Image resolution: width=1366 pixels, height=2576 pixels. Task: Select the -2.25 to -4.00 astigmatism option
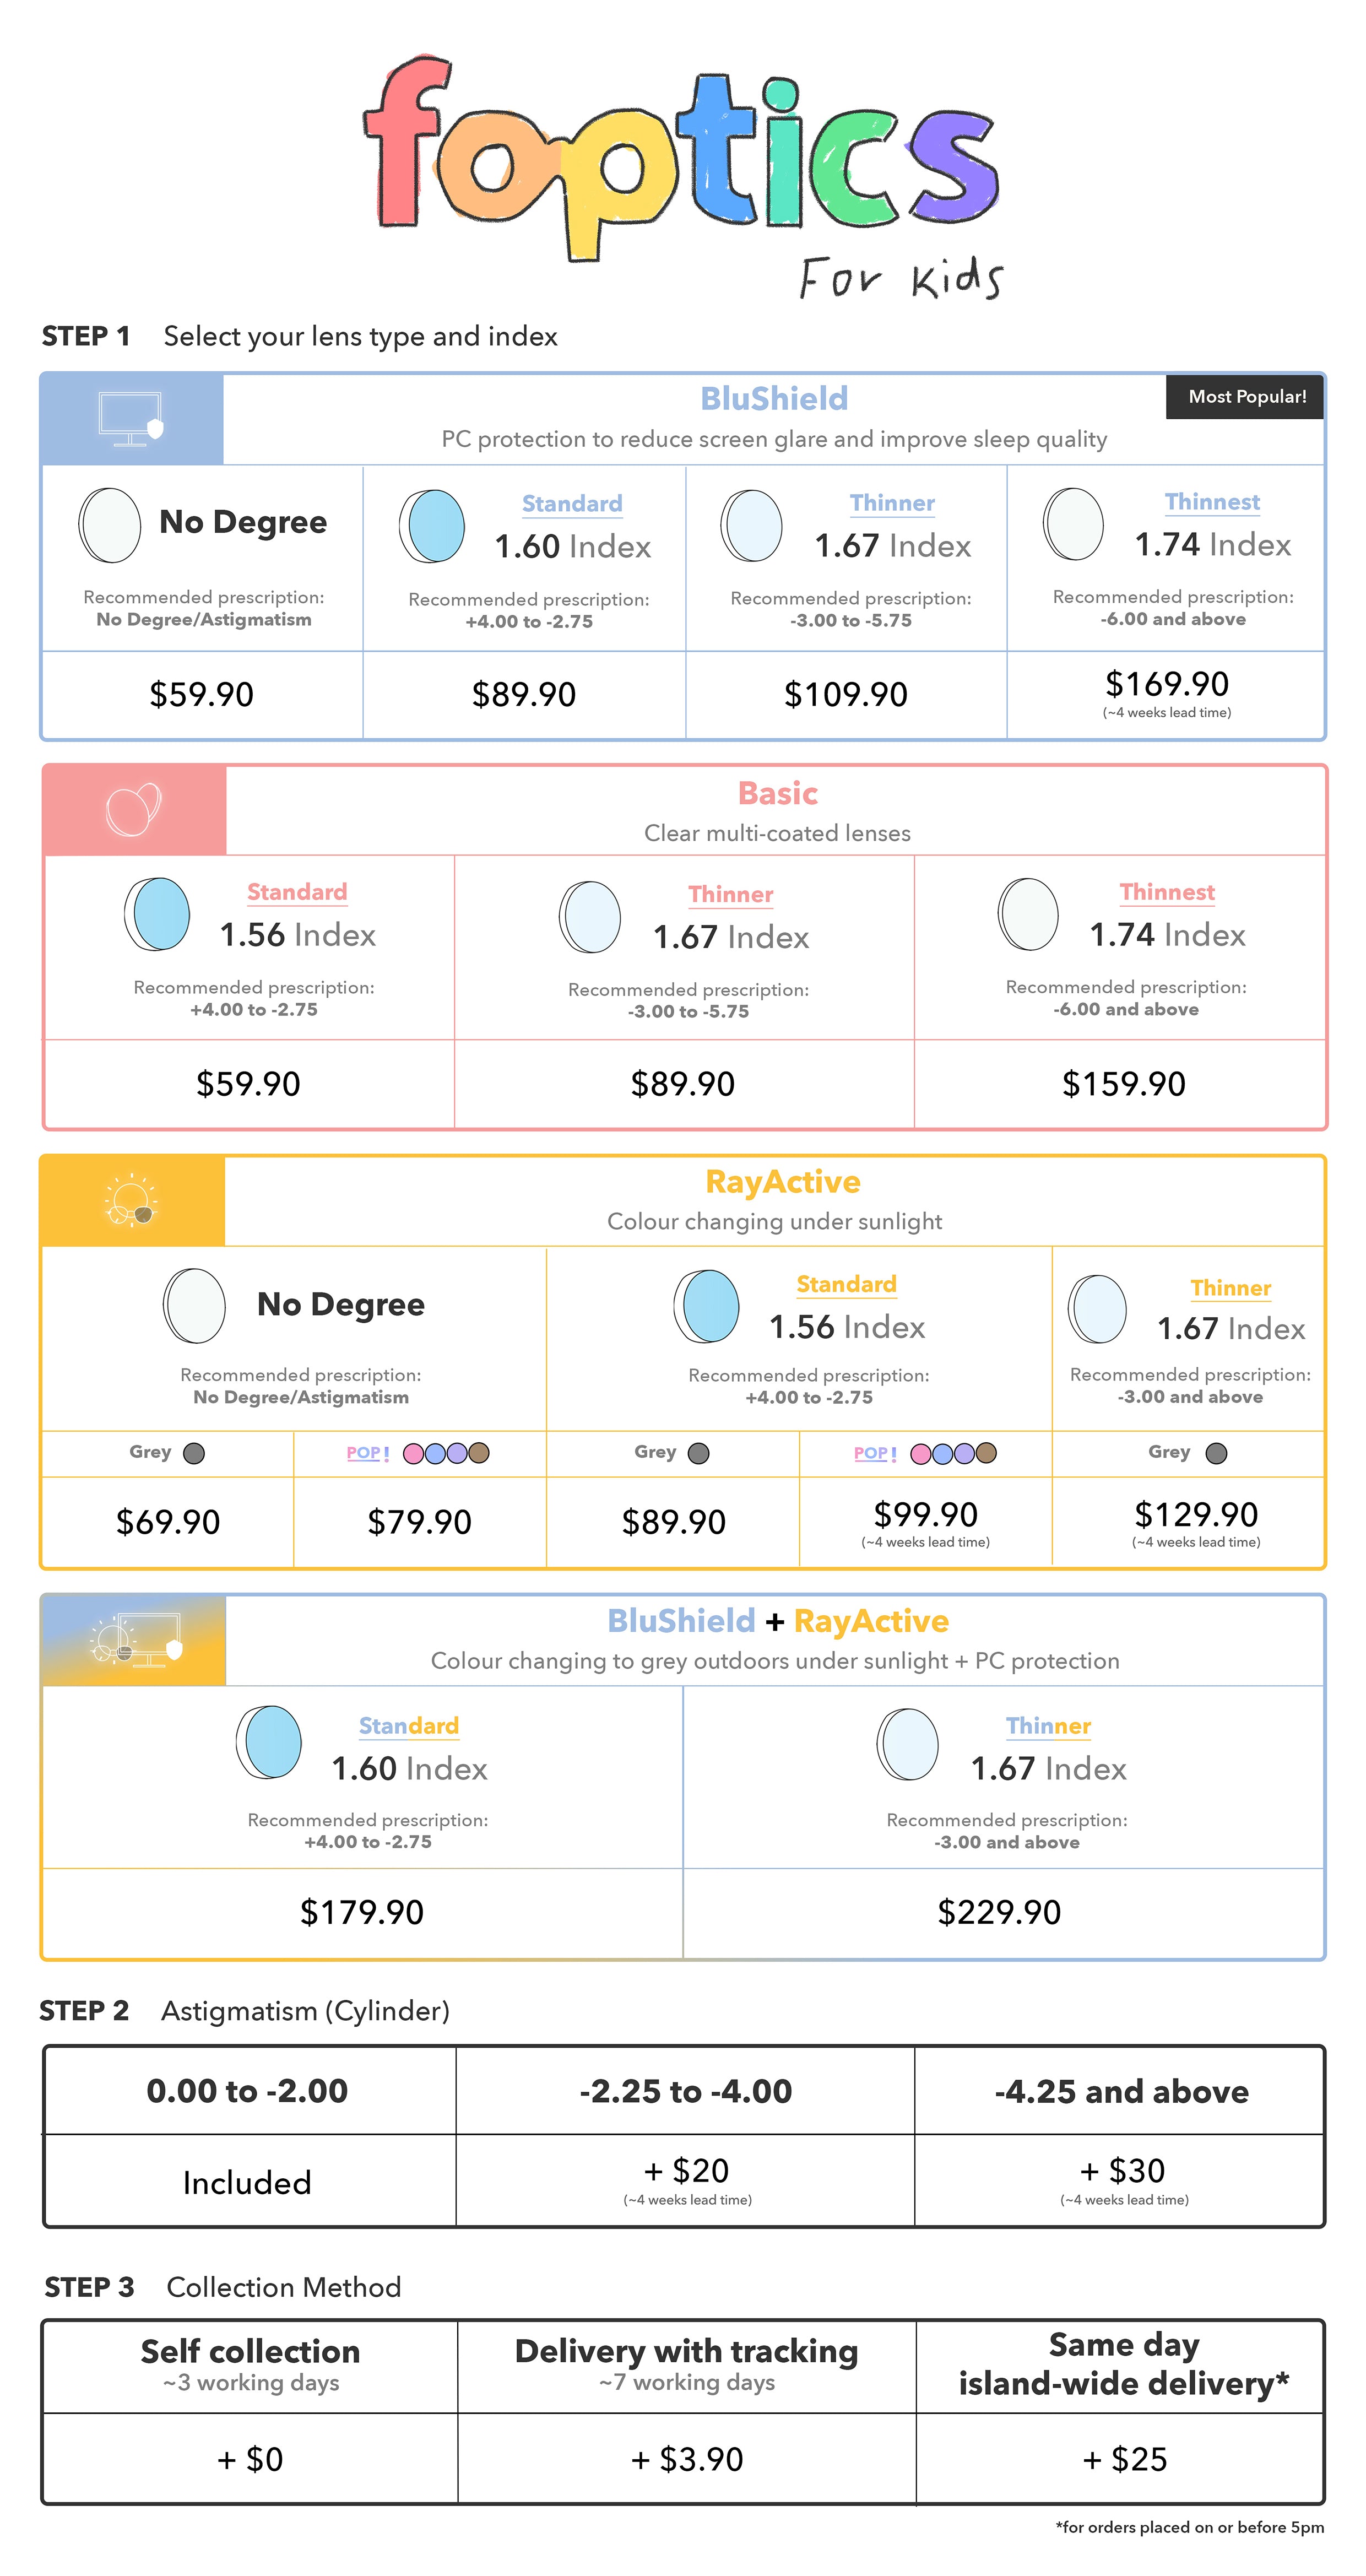[x=685, y=2091]
